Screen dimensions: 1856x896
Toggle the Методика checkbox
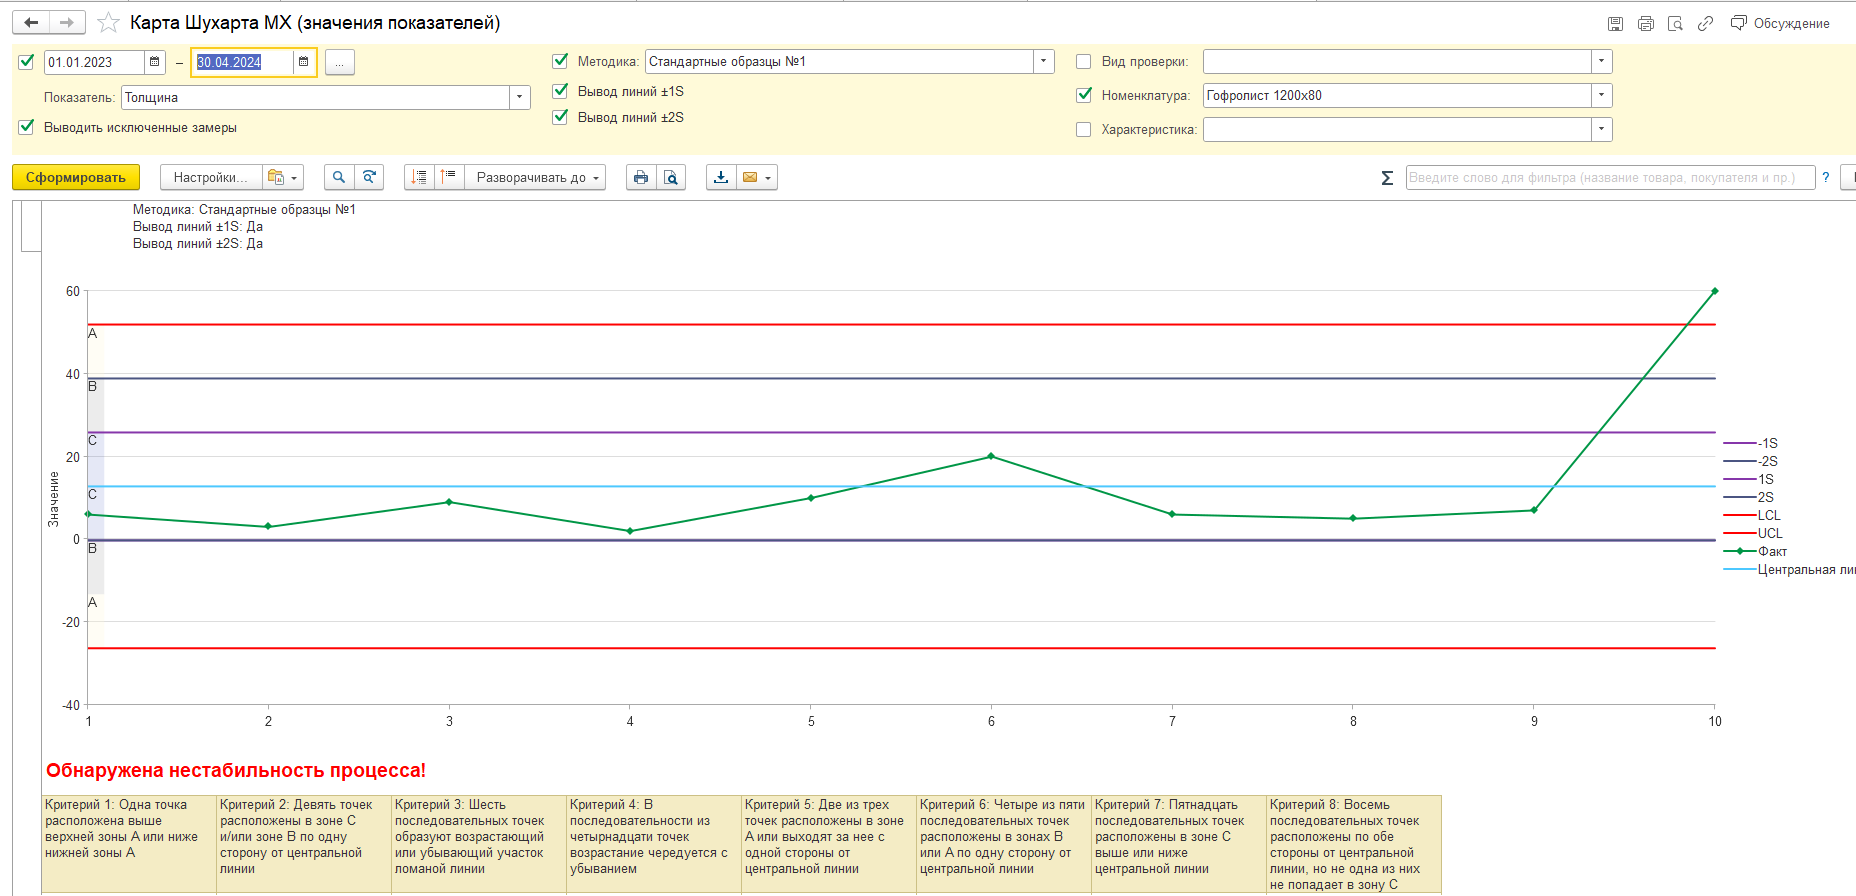pos(560,61)
